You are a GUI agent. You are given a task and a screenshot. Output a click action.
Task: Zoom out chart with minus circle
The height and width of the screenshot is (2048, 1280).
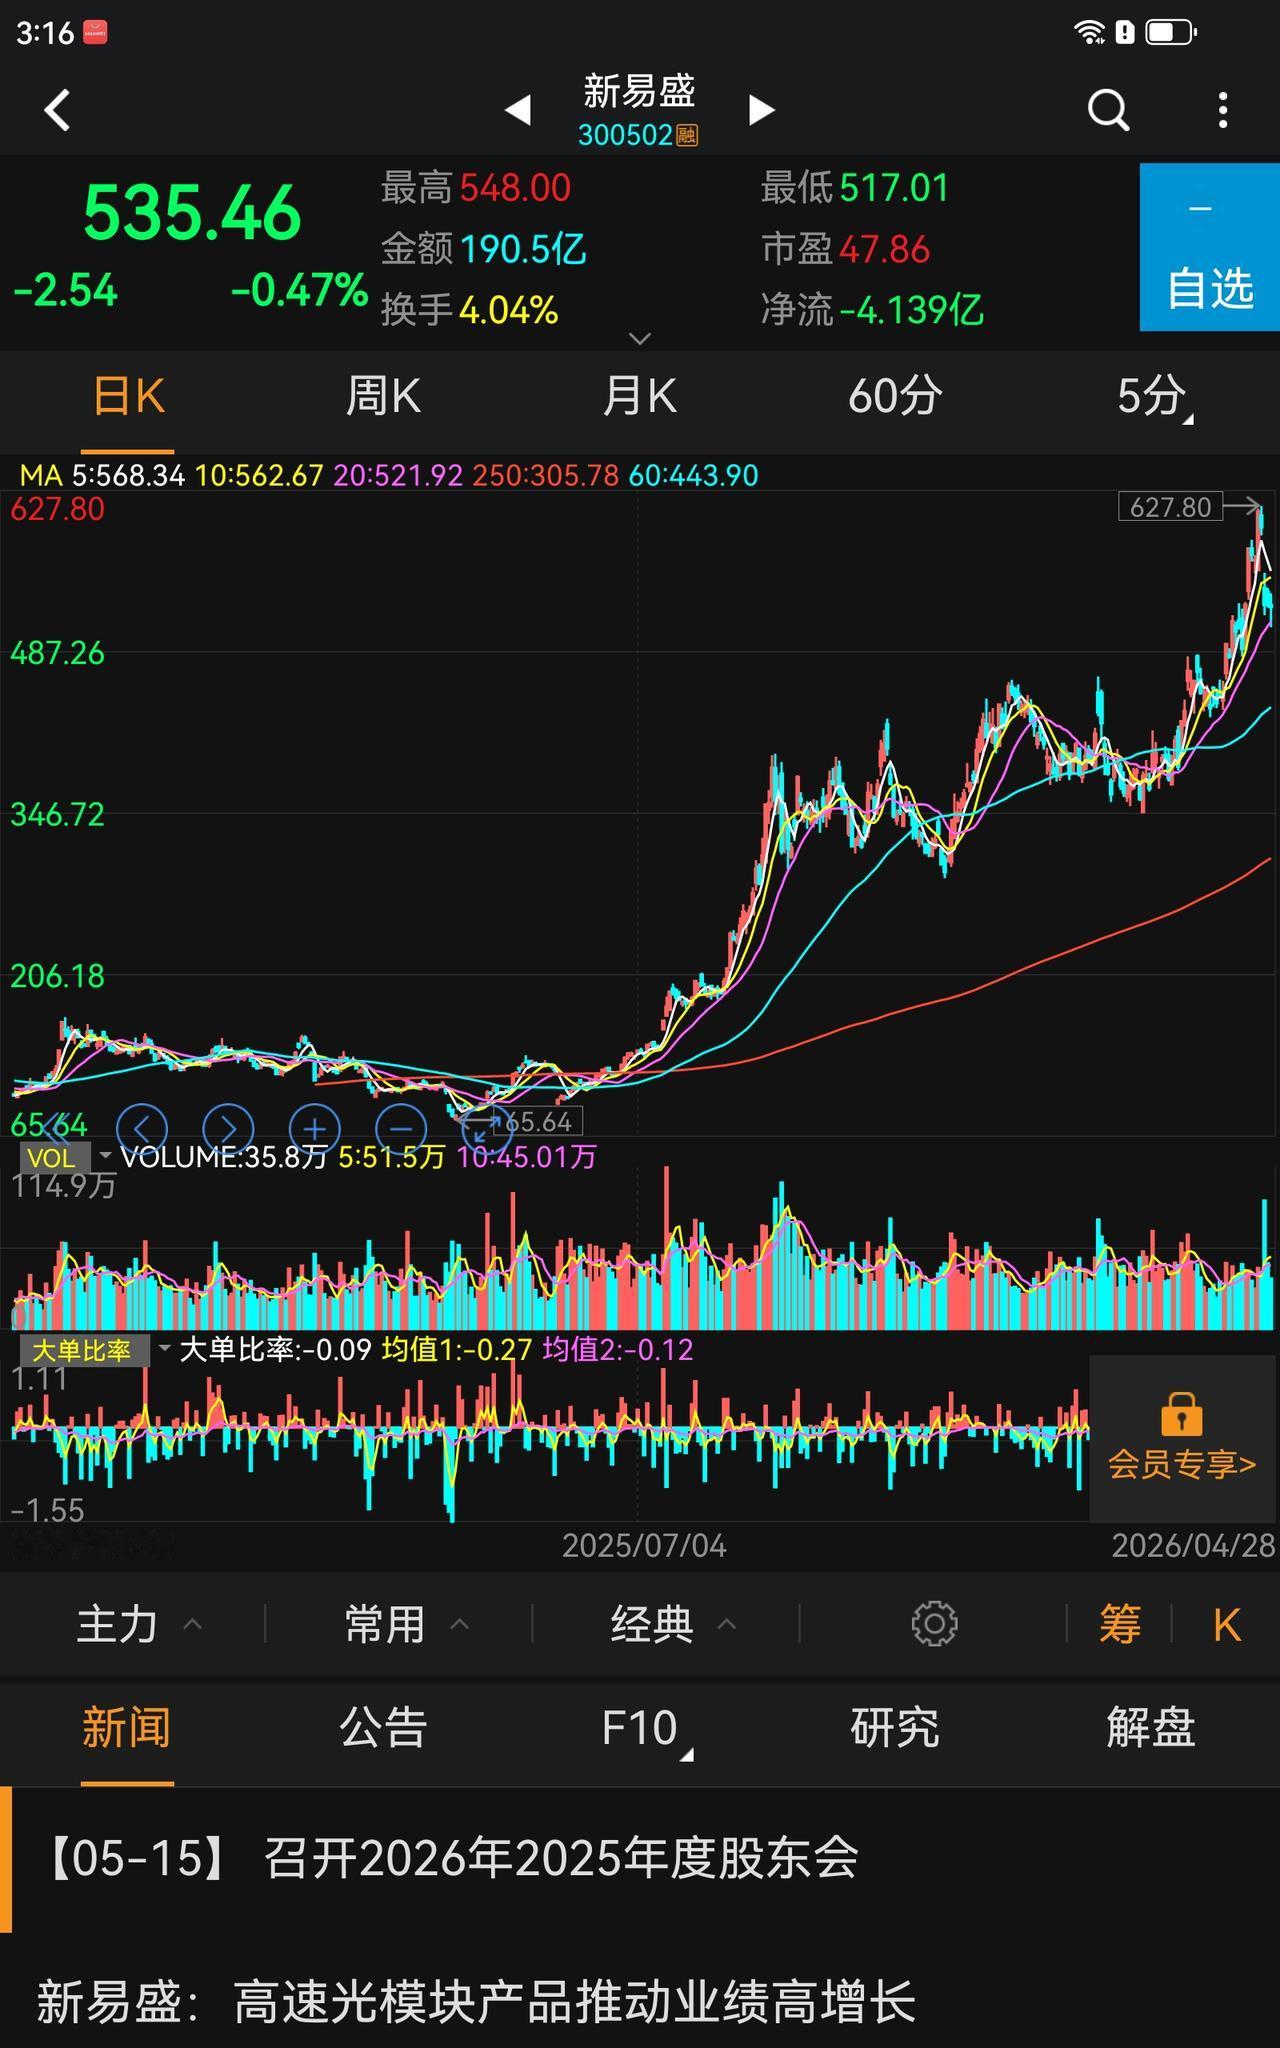401,1129
